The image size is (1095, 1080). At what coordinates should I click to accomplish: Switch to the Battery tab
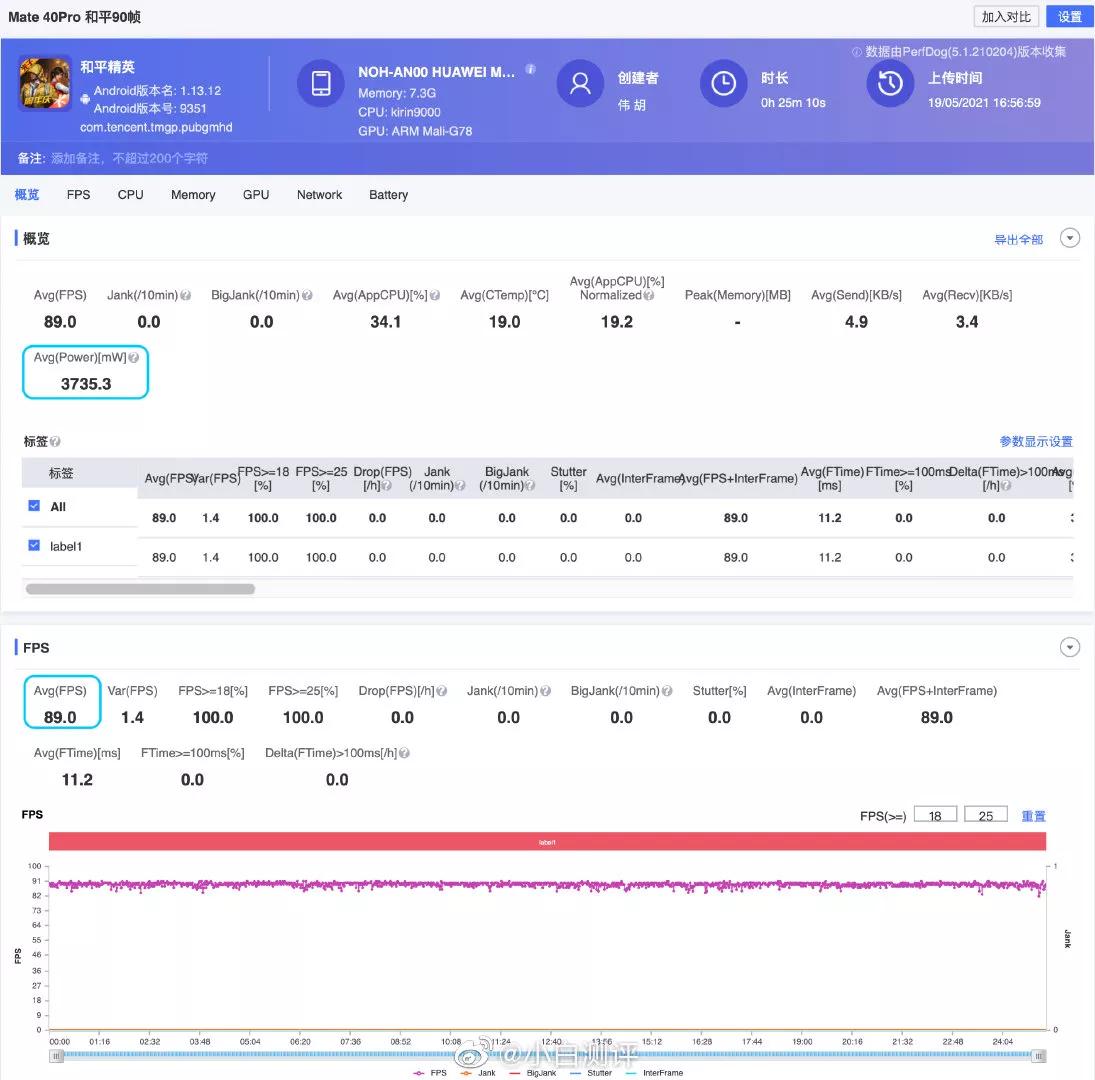click(x=388, y=195)
